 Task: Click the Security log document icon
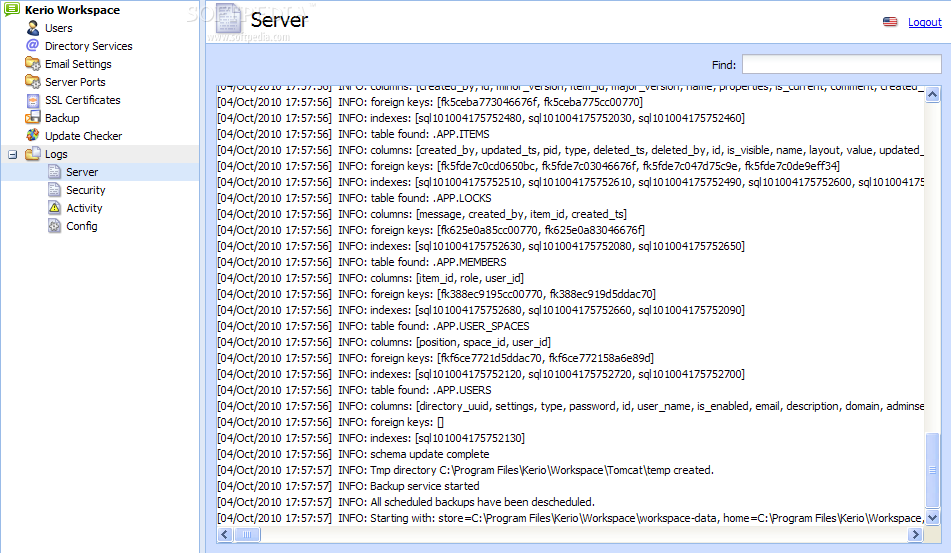[55, 190]
